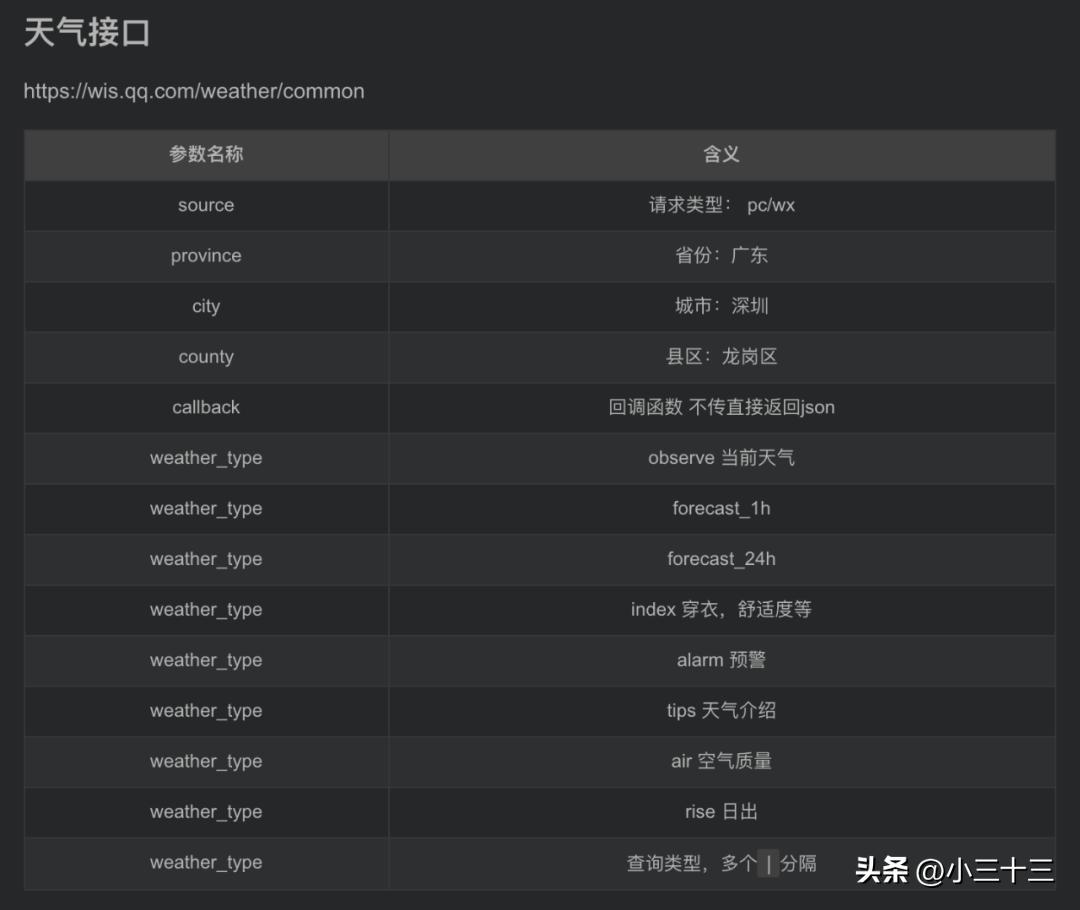1080x910 pixels.
Task: Select the city parameter cell
Action: (x=205, y=306)
